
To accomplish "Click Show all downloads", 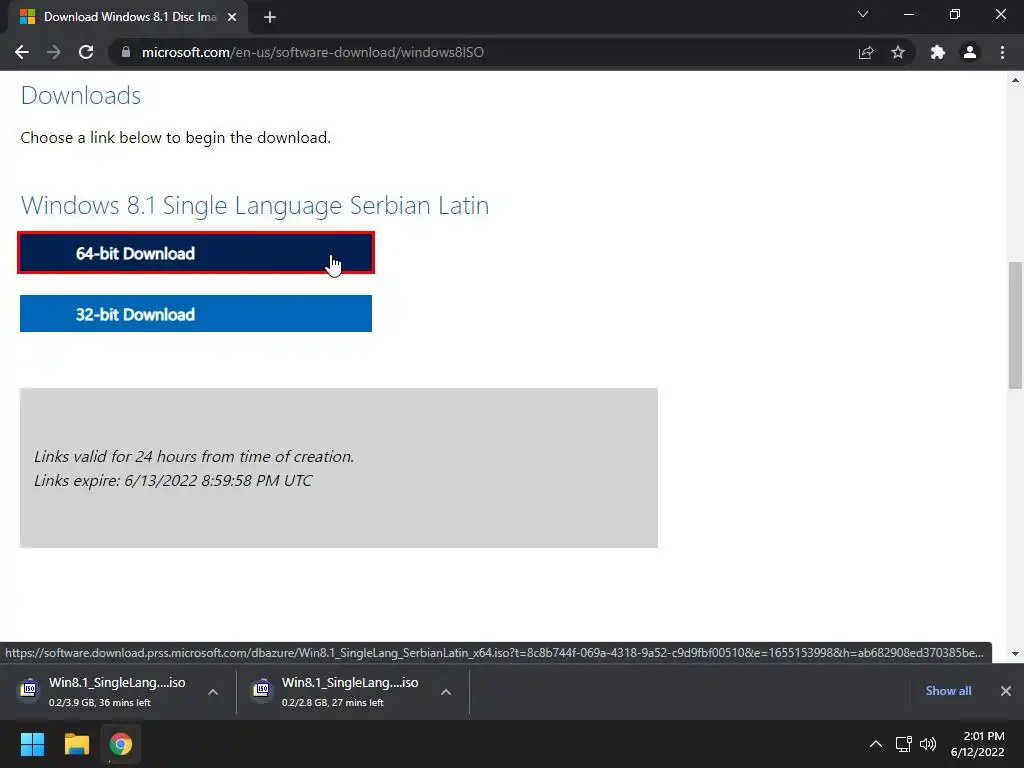I will (x=948, y=691).
